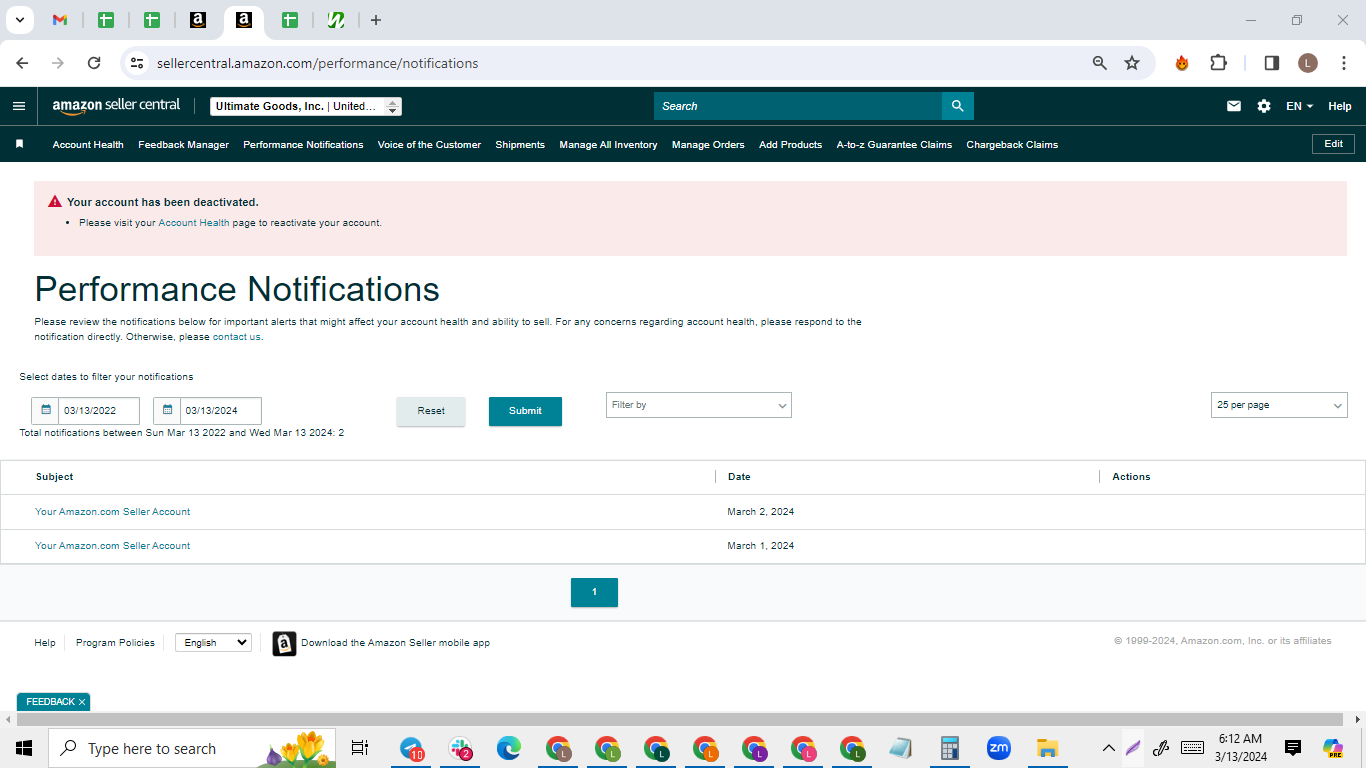The image size is (1366, 768).
Task: Click the Edit button in the nav bar
Action: [x=1333, y=144]
